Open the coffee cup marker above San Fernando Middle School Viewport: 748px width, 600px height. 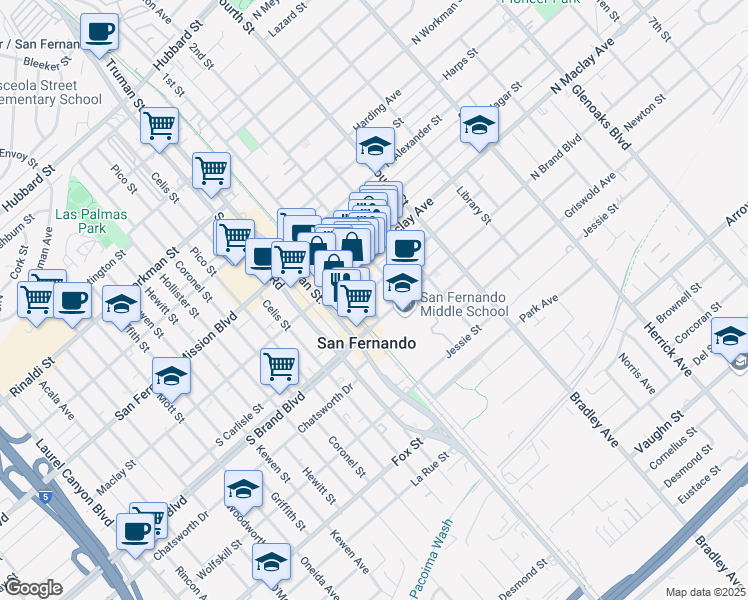tap(405, 249)
